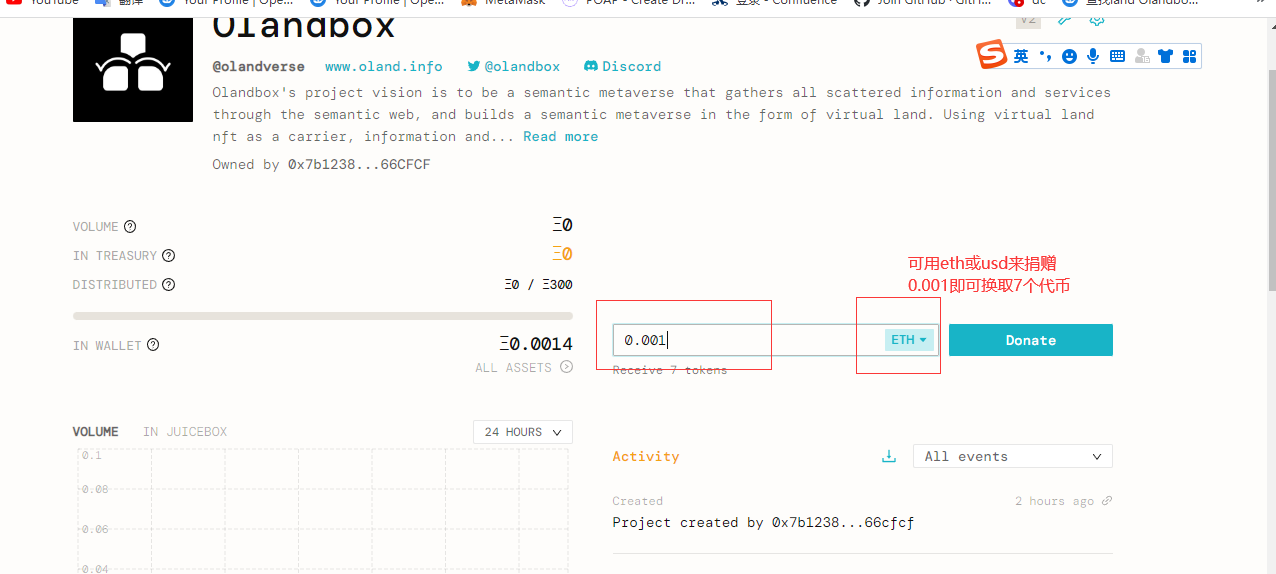Click Read more in project description
Image resolution: width=1276 pixels, height=574 pixels.
pos(560,137)
